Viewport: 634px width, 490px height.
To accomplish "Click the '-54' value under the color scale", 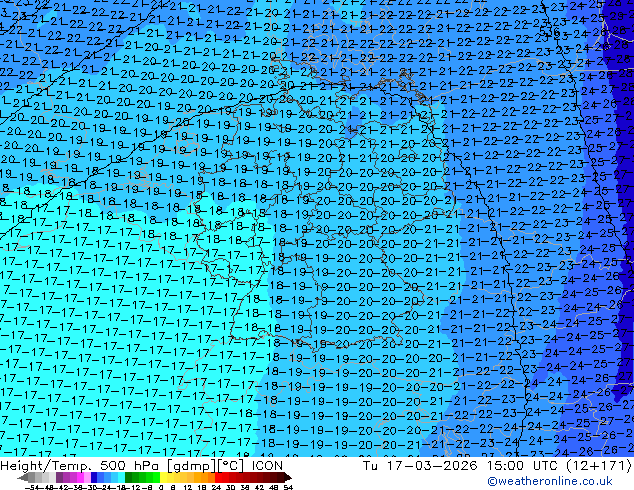I will coord(32,487).
